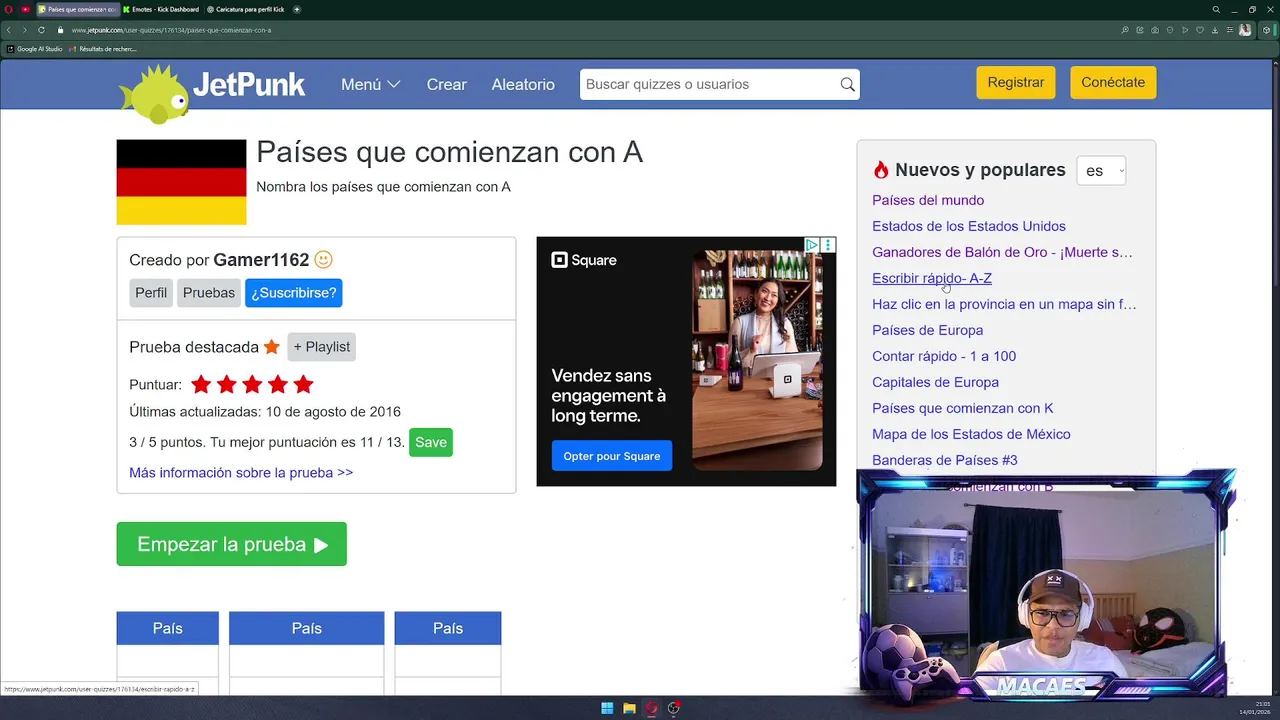Open the tab search magnifier

click(1216, 9)
